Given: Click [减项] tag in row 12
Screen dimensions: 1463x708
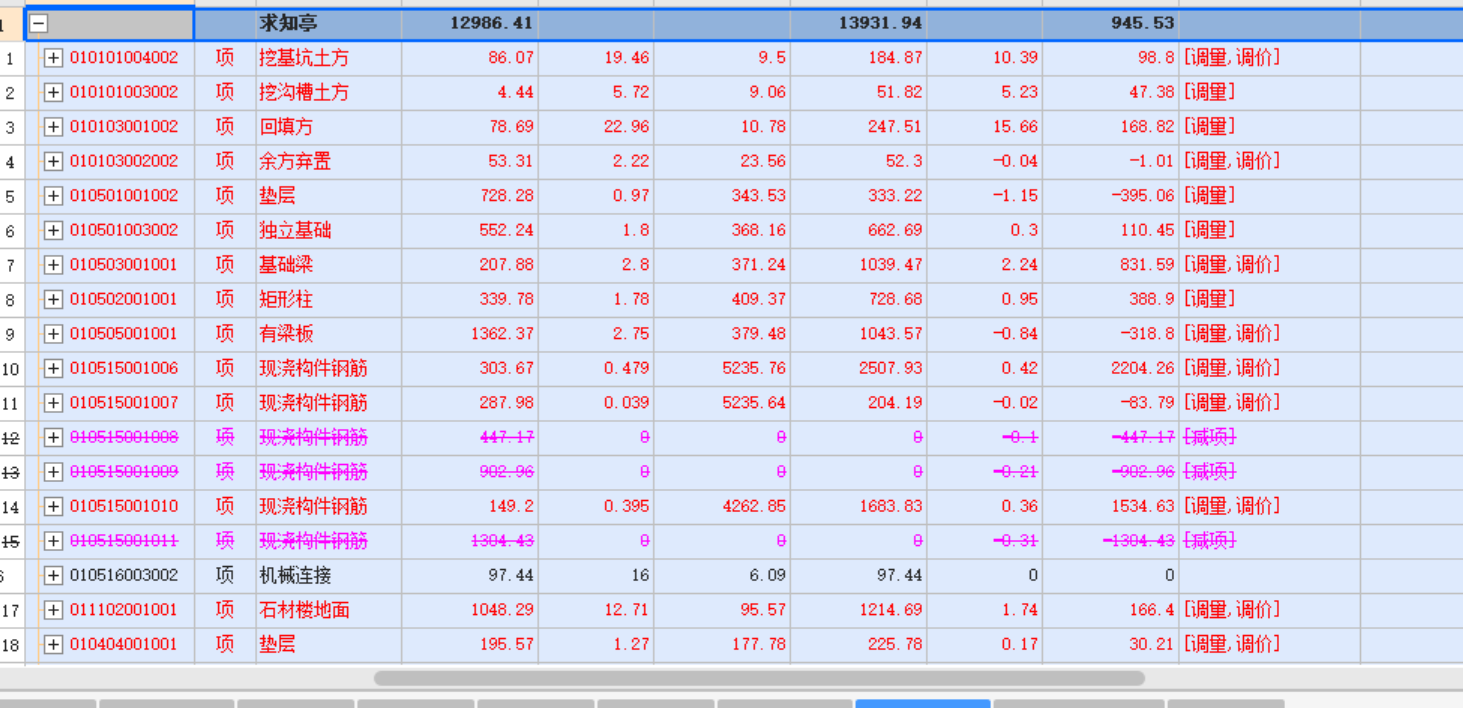Looking at the screenshot, I should pos(1210,437).
